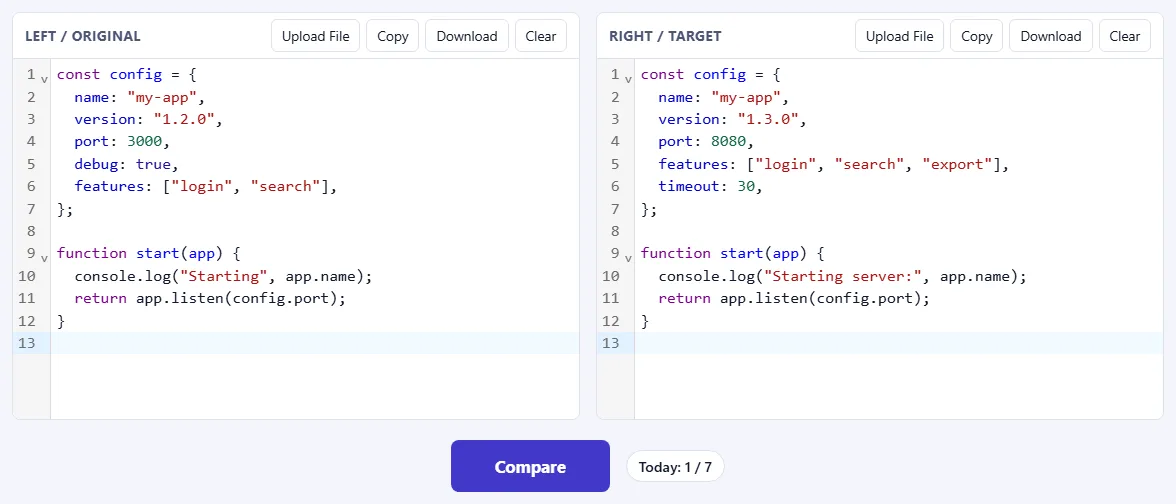This screenshot has height=504, width=1176.
Task: Copy the Left / Original pane contents
Action: (x=392, y=36)
